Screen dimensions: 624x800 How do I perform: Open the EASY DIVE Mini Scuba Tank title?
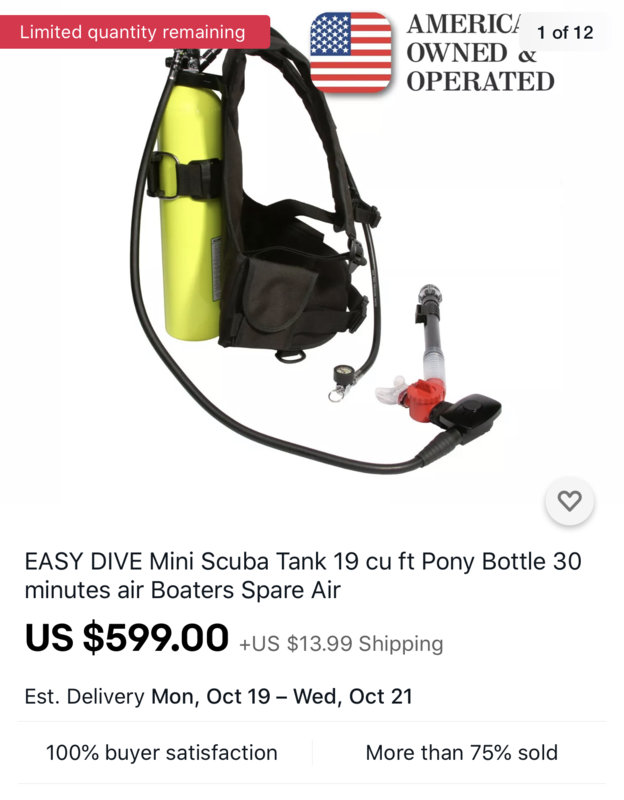pos(303,576)
